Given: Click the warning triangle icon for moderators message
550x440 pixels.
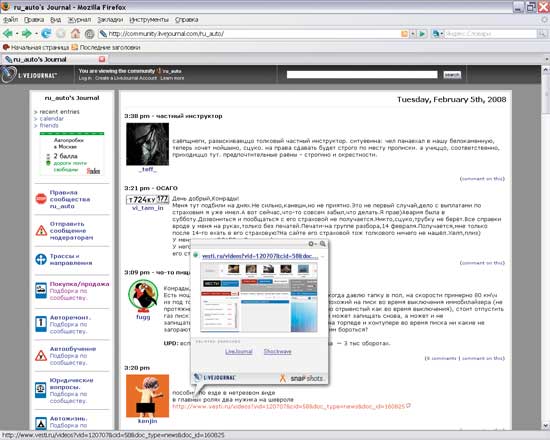Looking at the screenshot, I should coord(41,231).
